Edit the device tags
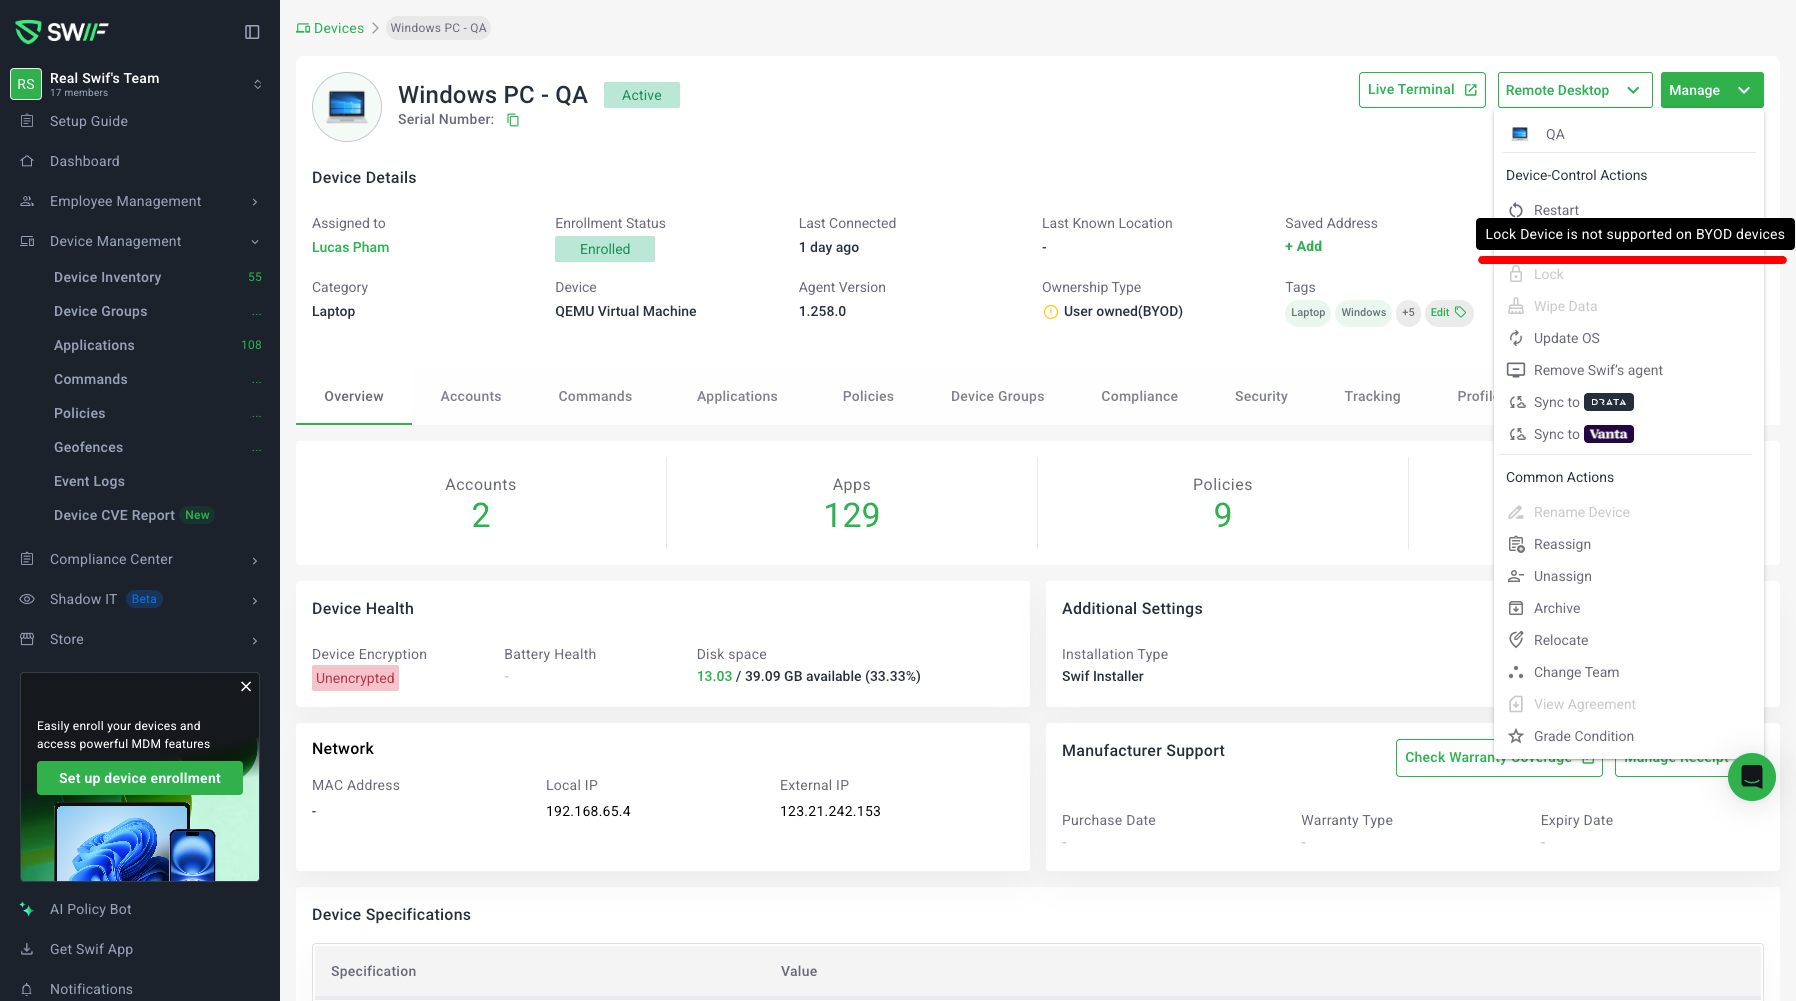Image resolution: width=1796 pixels, height=1001 pixels. (1447, 312)
